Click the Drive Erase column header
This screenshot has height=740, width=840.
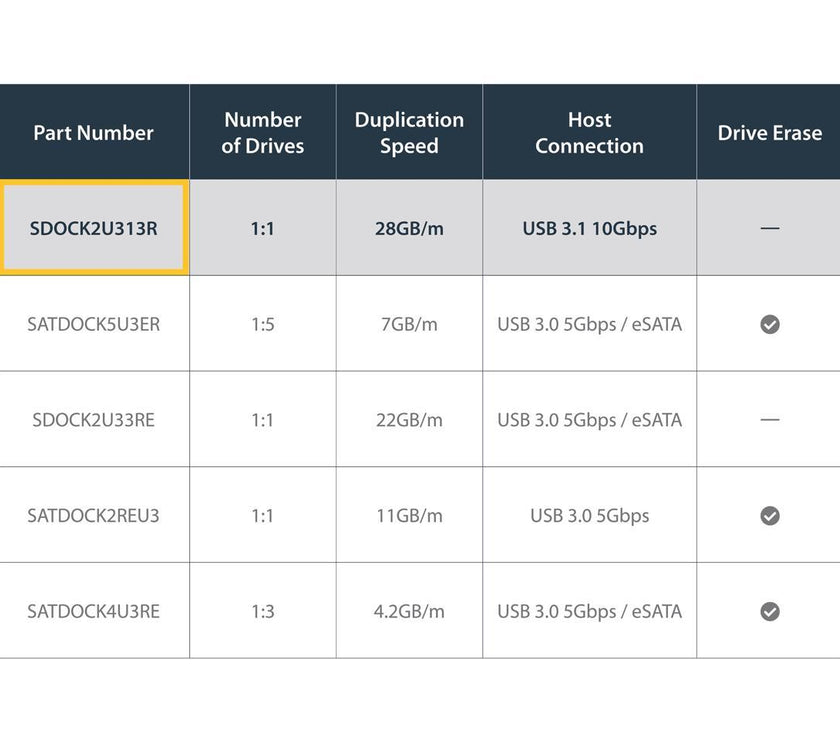click(x=769, y=133)
